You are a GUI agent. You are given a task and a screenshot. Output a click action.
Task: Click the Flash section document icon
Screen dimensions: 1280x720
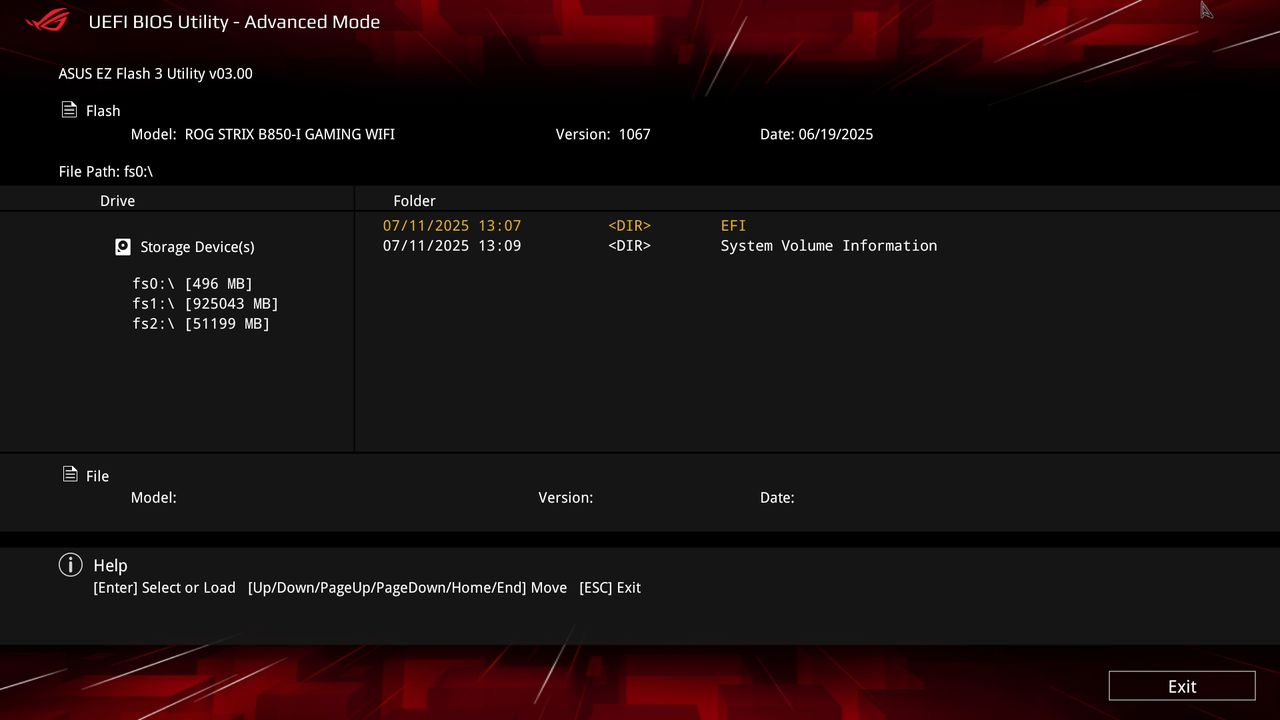pyautogui.click(x=68, y=109)
